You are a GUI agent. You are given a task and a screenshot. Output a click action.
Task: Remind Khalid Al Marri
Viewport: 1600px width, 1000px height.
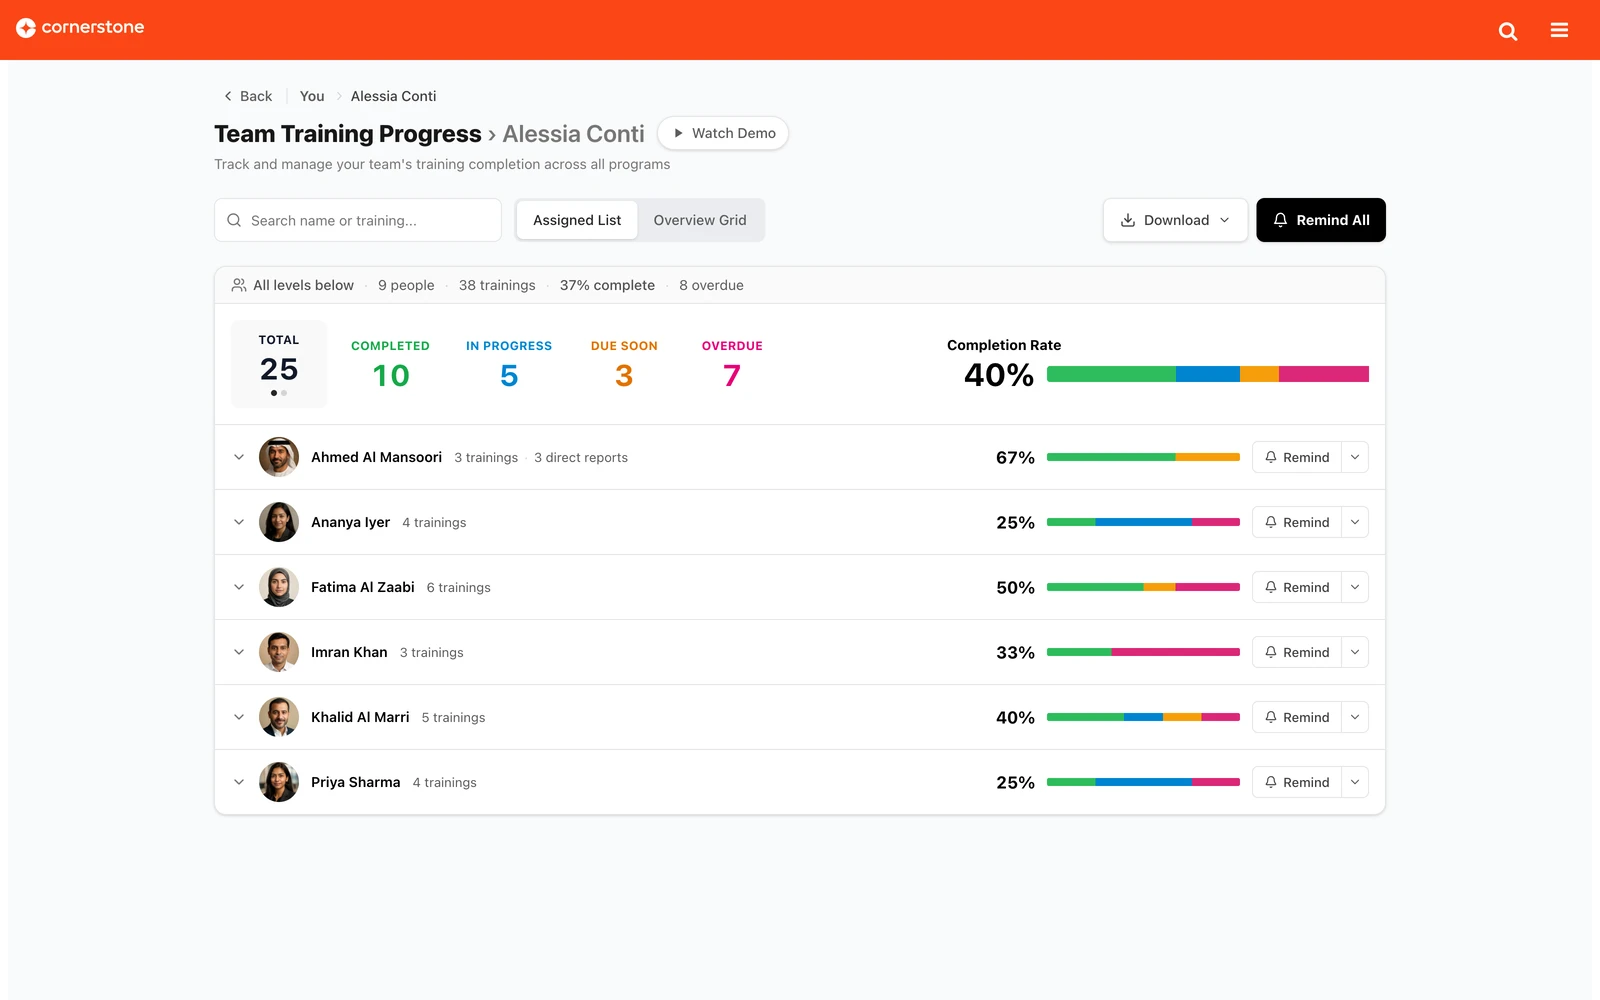1297,717
